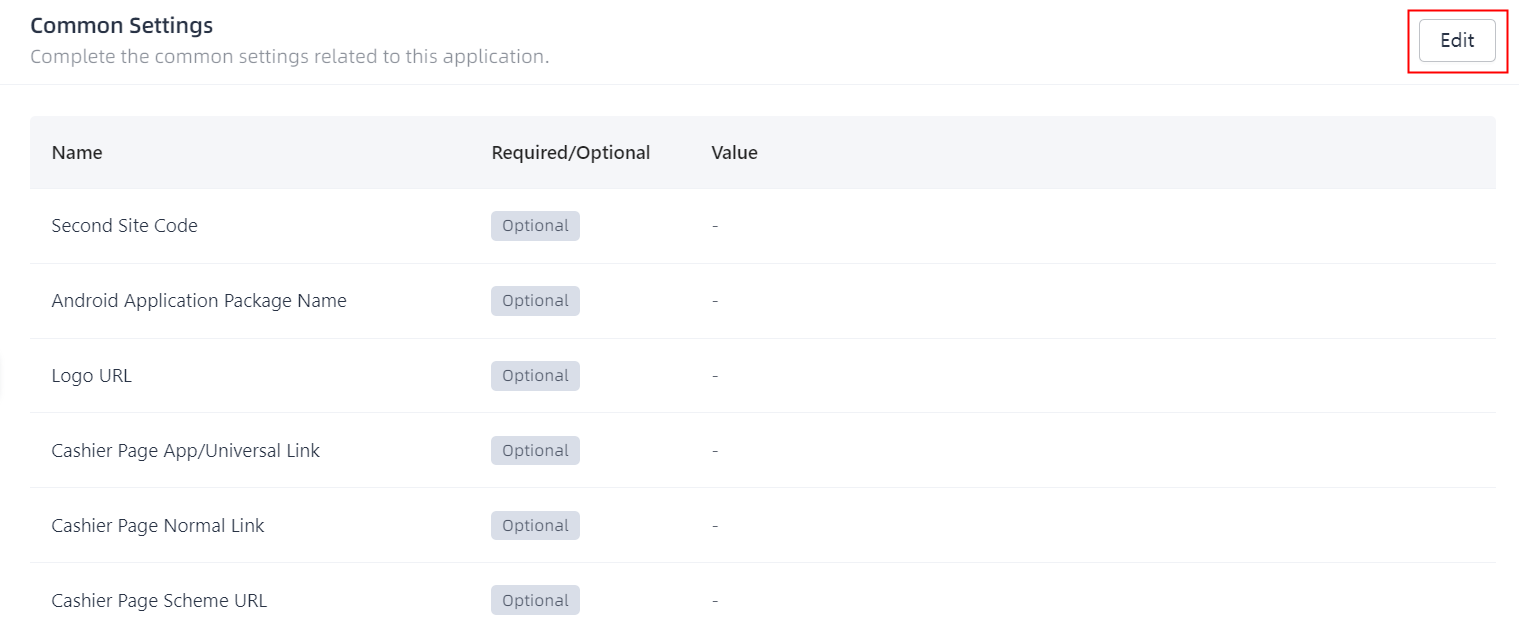Click the Name column header
The height and width of the screenshot is (632, 1519).
coord(77,153)
